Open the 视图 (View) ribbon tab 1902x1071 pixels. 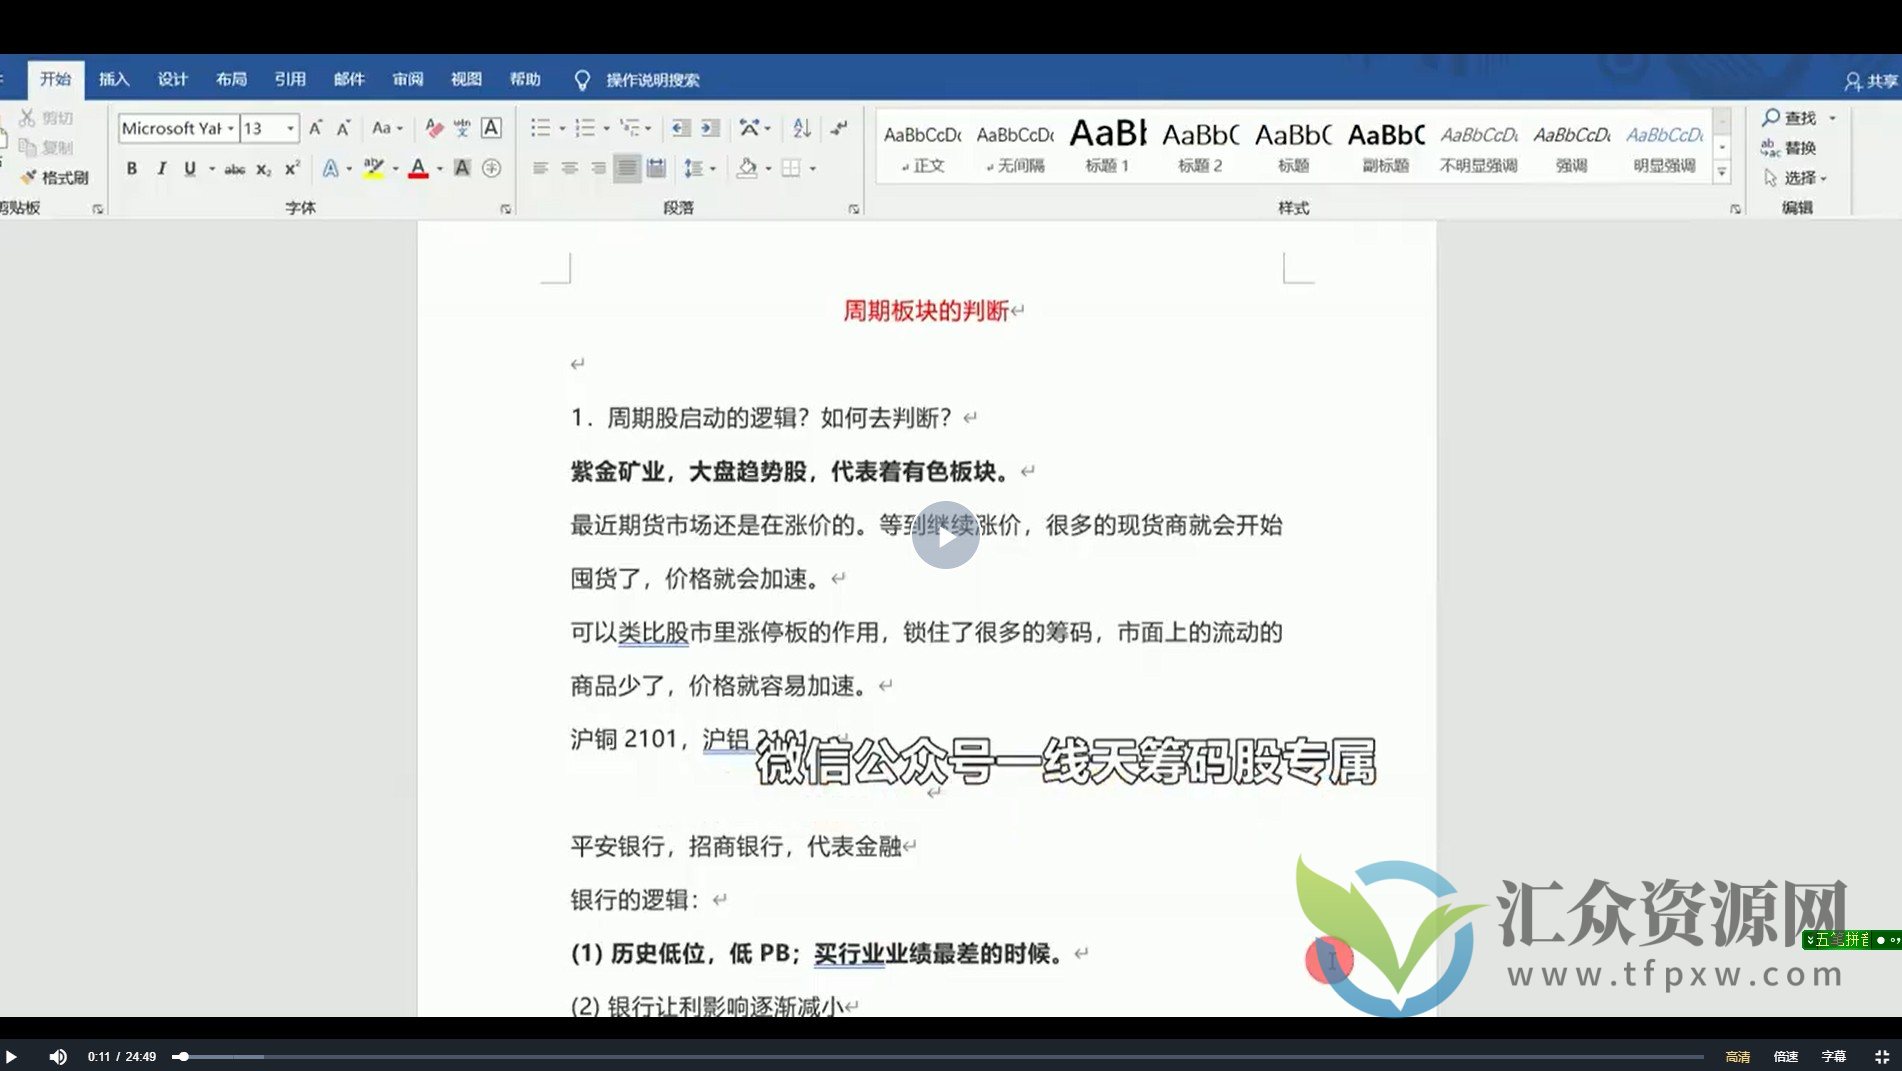tap(466, 79)
